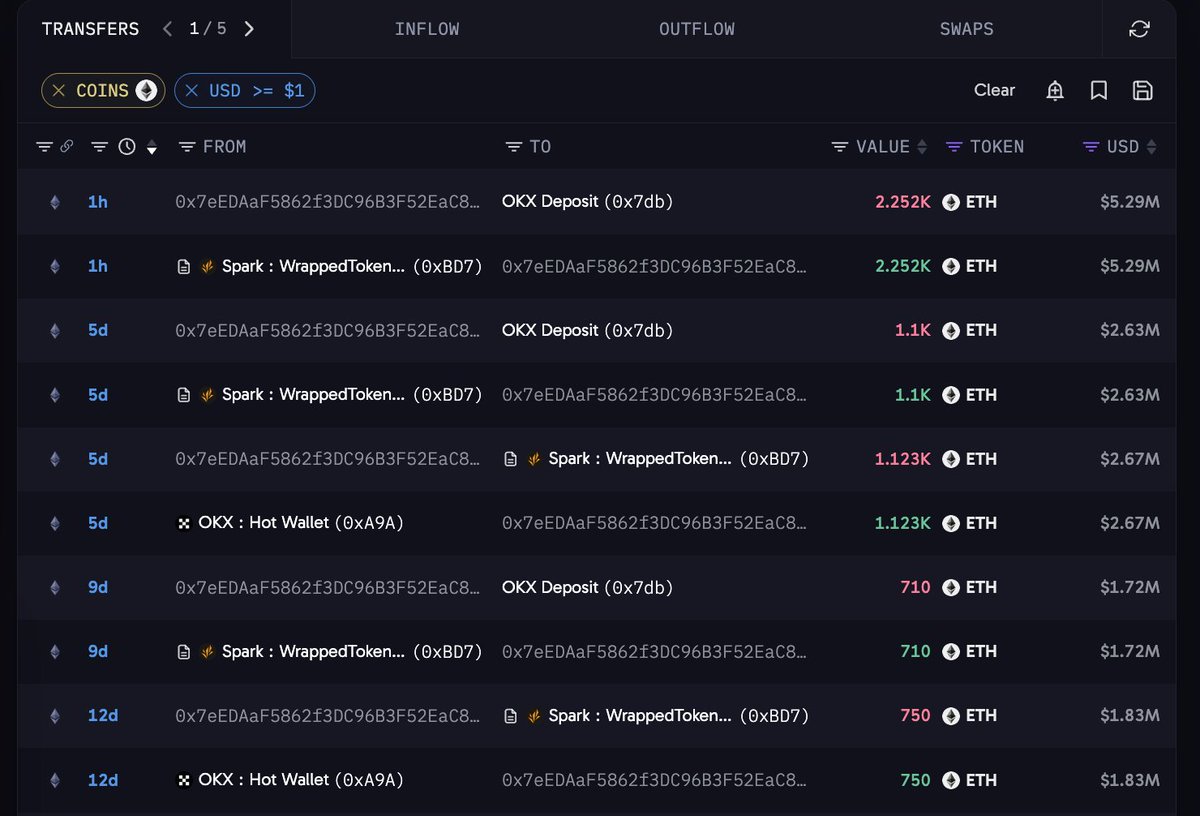The image size is (1200, 816).
Task: Create an alert with the bell icon
Action: click(x=1055, y=91)
